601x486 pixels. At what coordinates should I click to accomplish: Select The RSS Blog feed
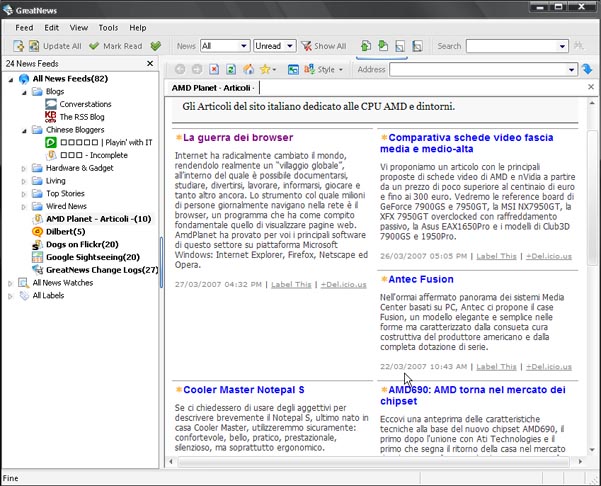click(x=82, y=117)
